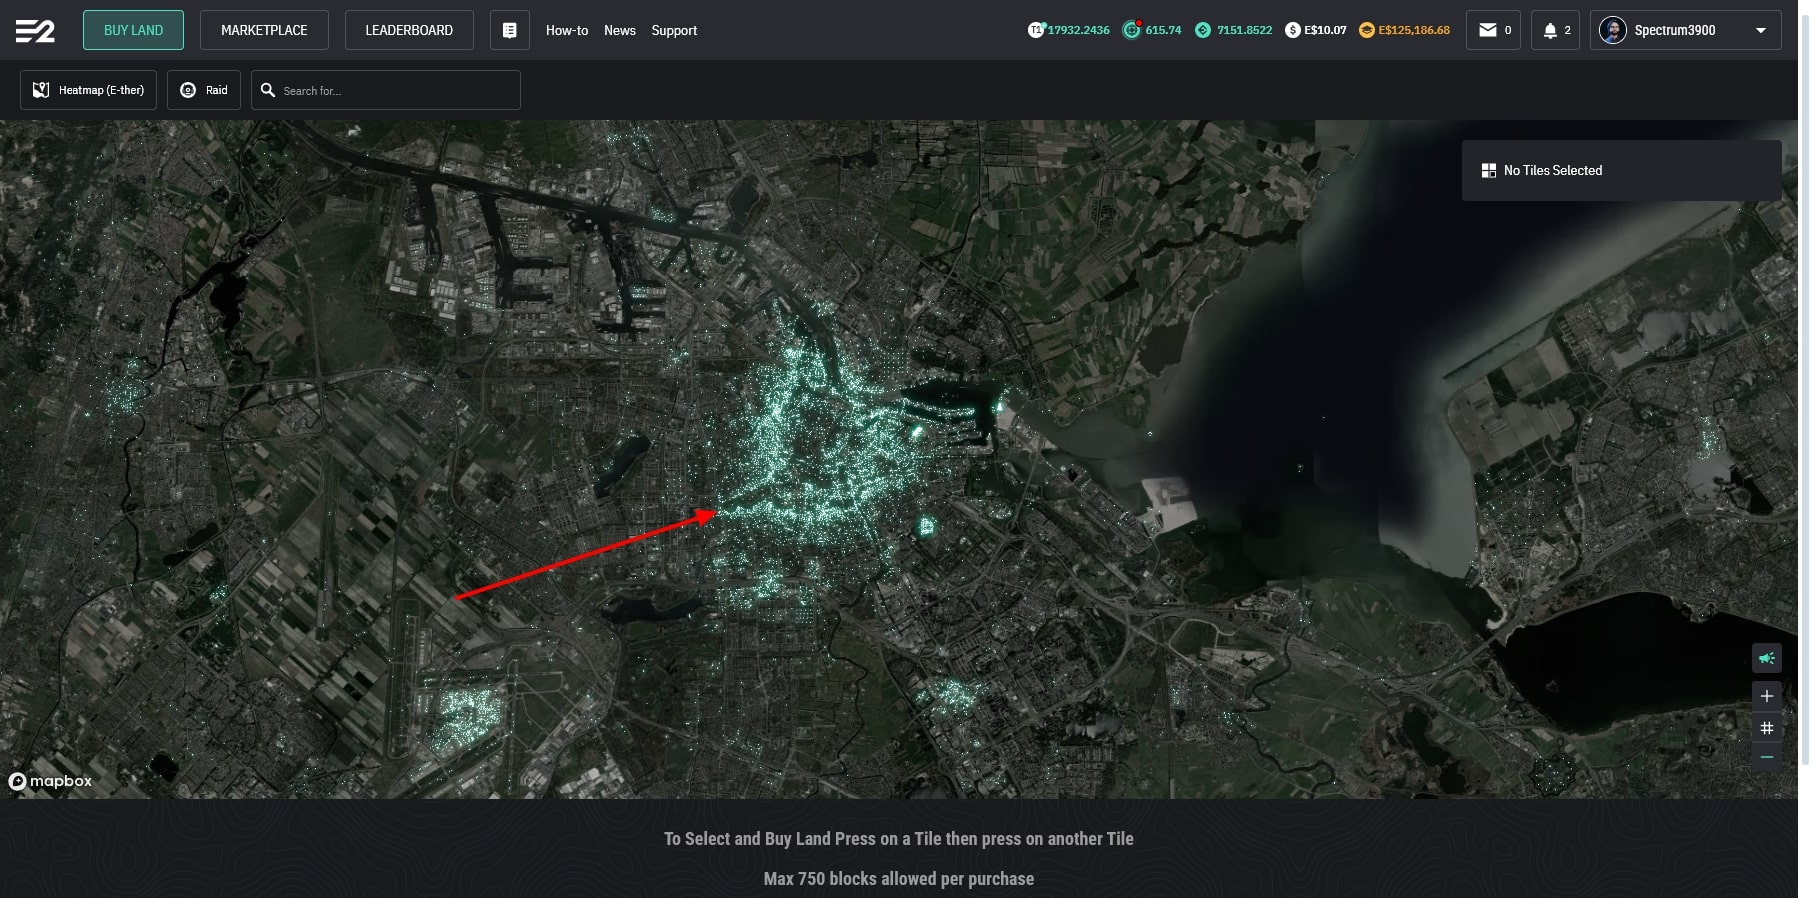Click the Earth 2 logo

click(x=35, y=31)
